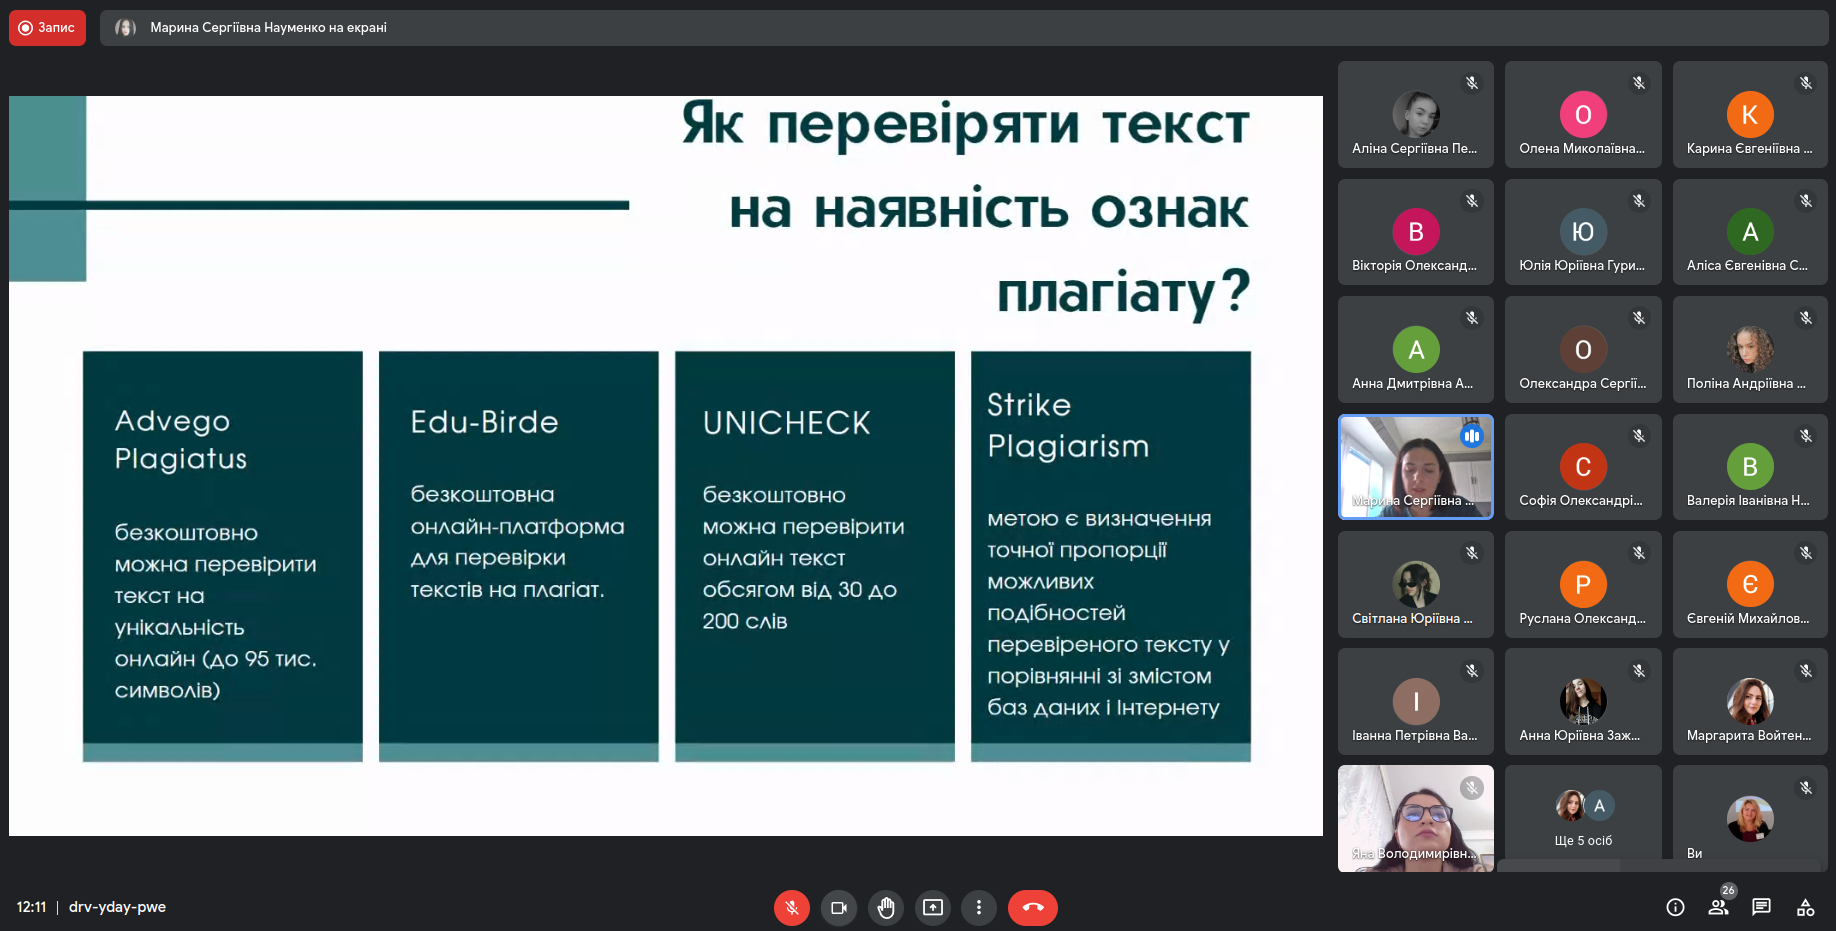Select Марина Сергіївна presenter video tile
This screenshot has width=1836, height=931.
click(x=1415, y=466)
